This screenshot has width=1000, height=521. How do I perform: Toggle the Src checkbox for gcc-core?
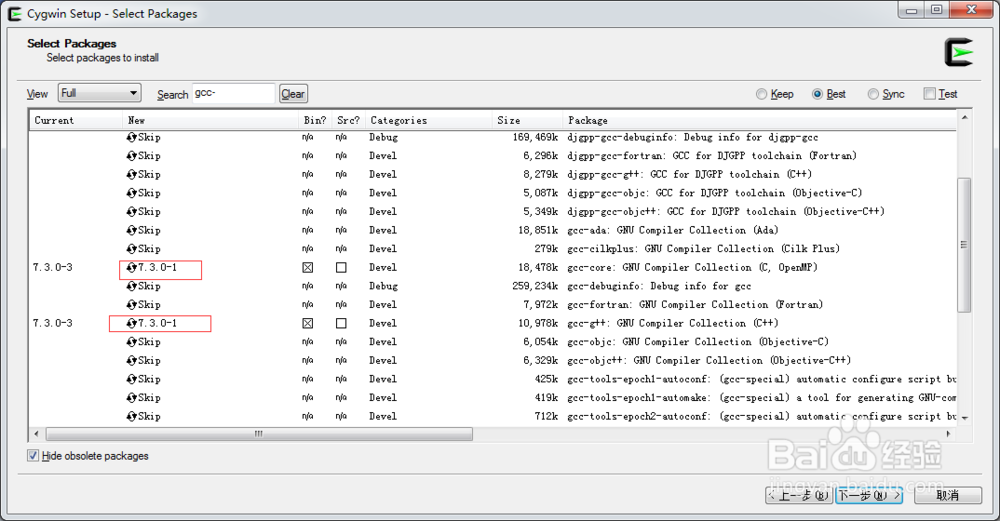coord(341,268)
